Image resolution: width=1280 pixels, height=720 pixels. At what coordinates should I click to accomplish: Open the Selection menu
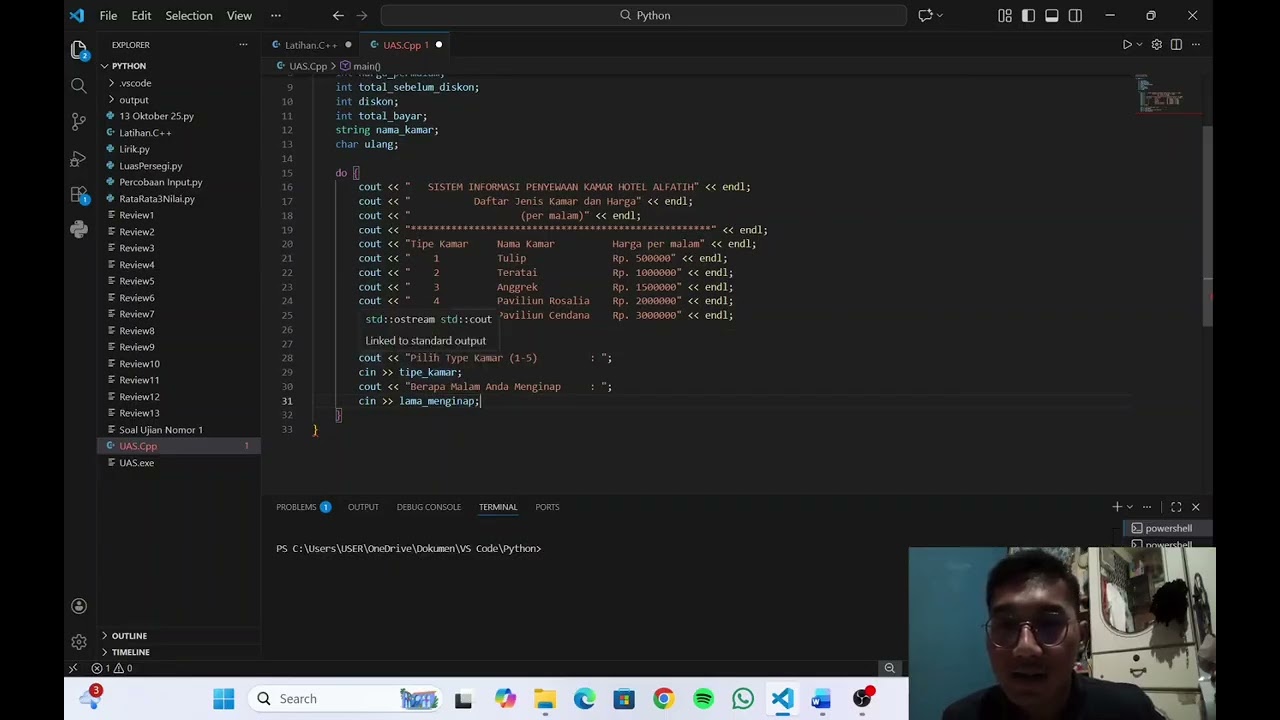point(189,15)
